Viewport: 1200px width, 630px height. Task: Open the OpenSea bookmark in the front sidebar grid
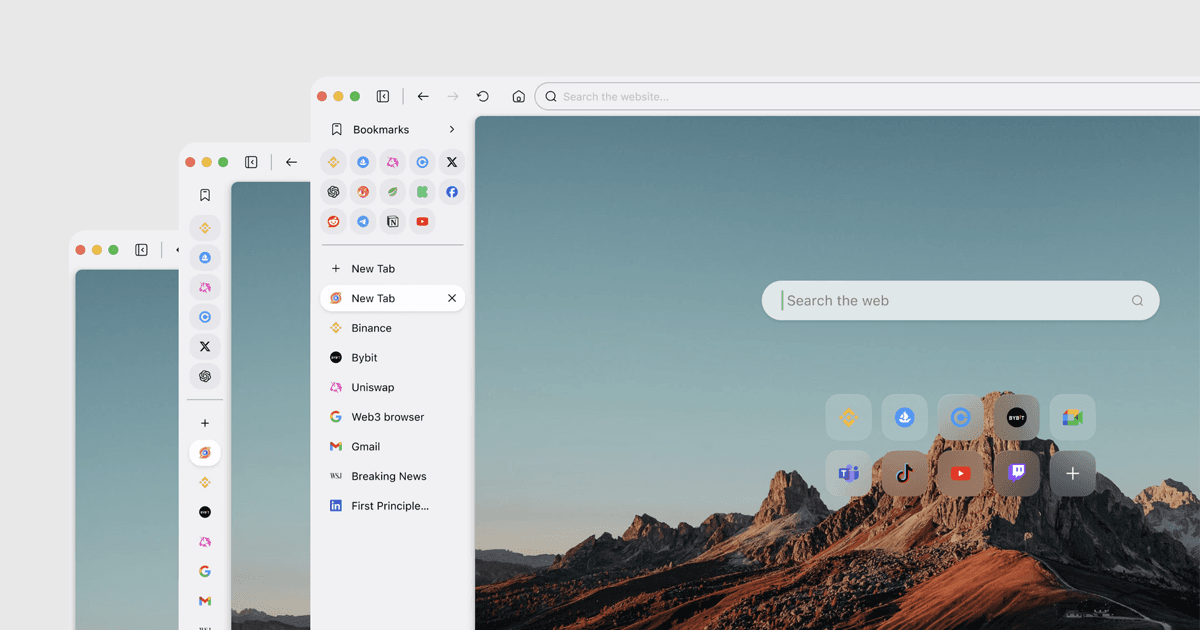click(x=363, y=162)
